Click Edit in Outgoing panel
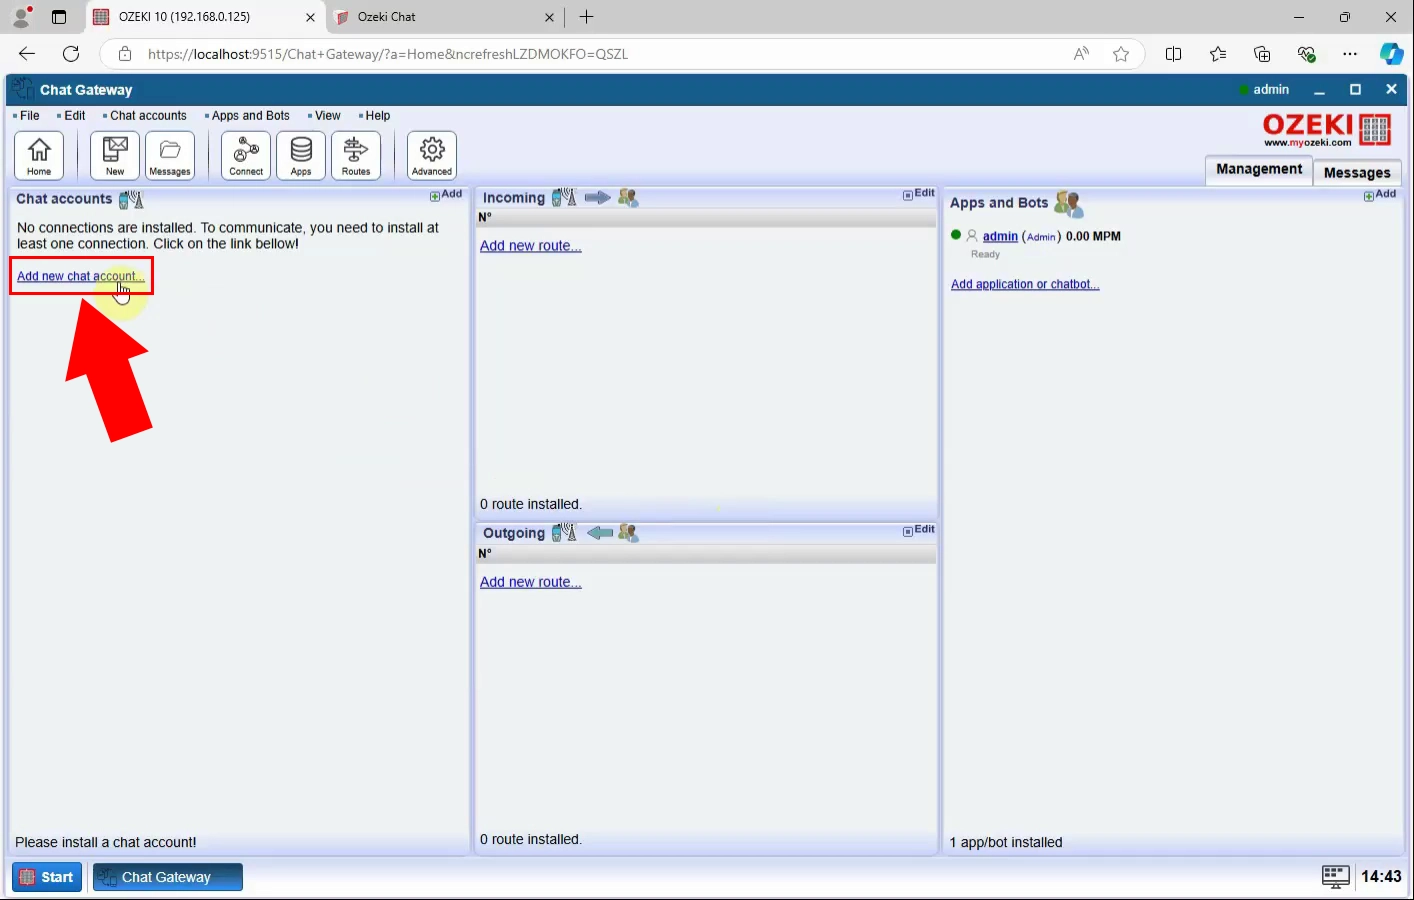1414x900 pixels. coord(919,530)
